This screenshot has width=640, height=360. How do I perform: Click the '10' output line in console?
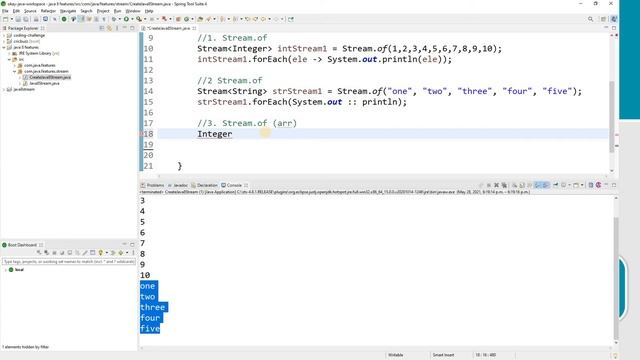click(145, 275)
